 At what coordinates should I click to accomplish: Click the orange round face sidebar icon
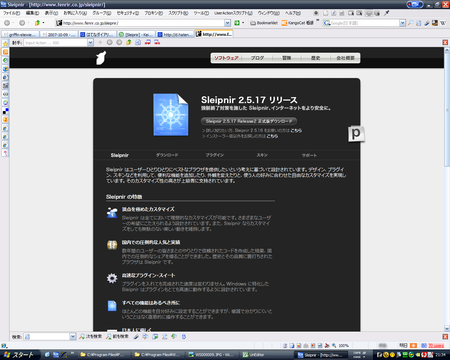pyautogui.click(x=5, y=119)
